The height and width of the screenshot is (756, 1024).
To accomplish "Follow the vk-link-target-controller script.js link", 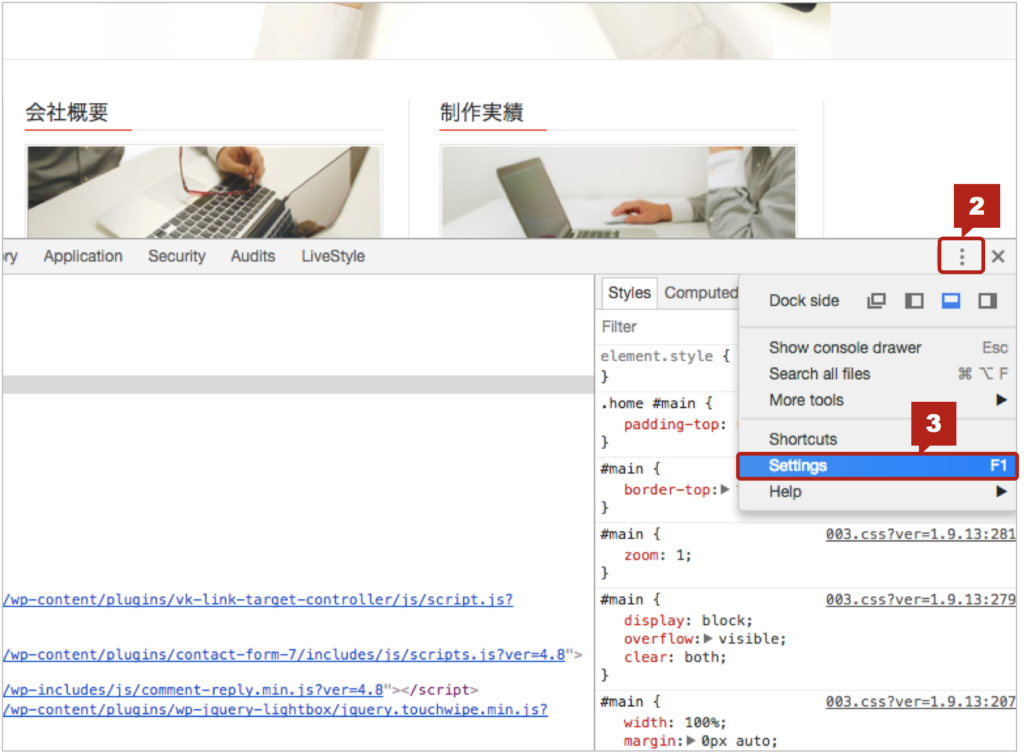I will coord(259,600).
